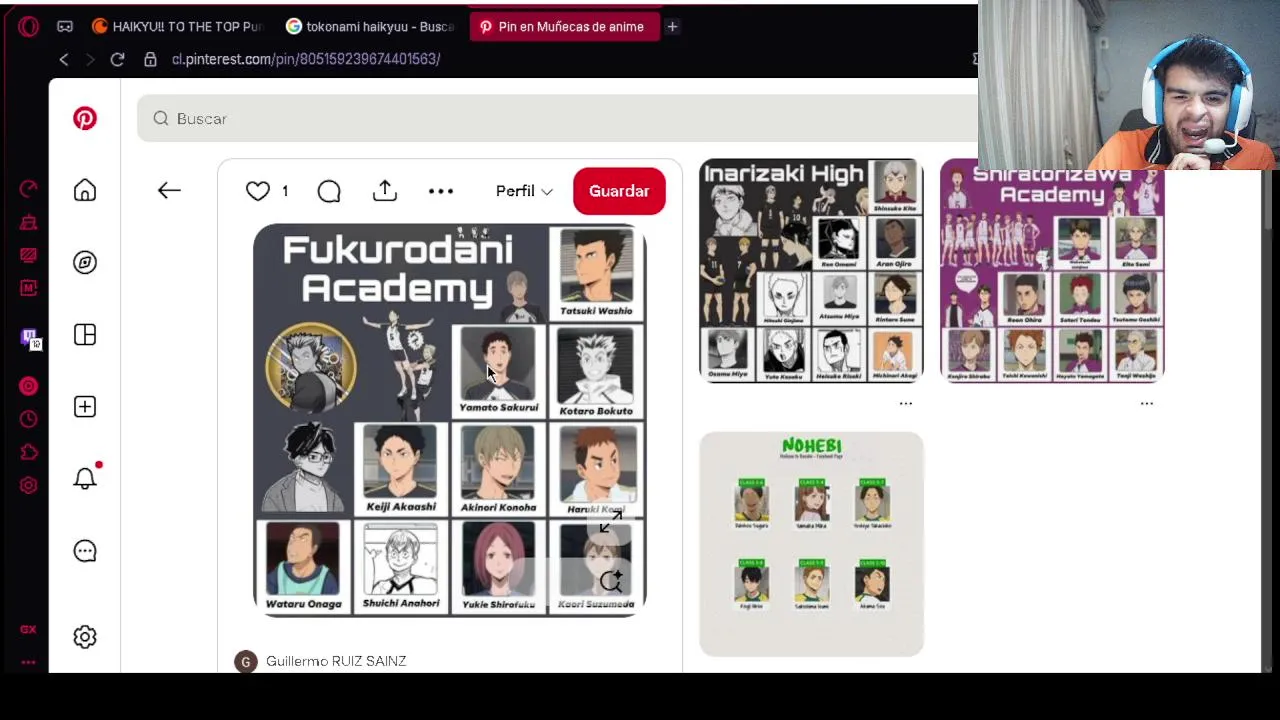Show site info via the padlock icon

[x=150, y=59]
